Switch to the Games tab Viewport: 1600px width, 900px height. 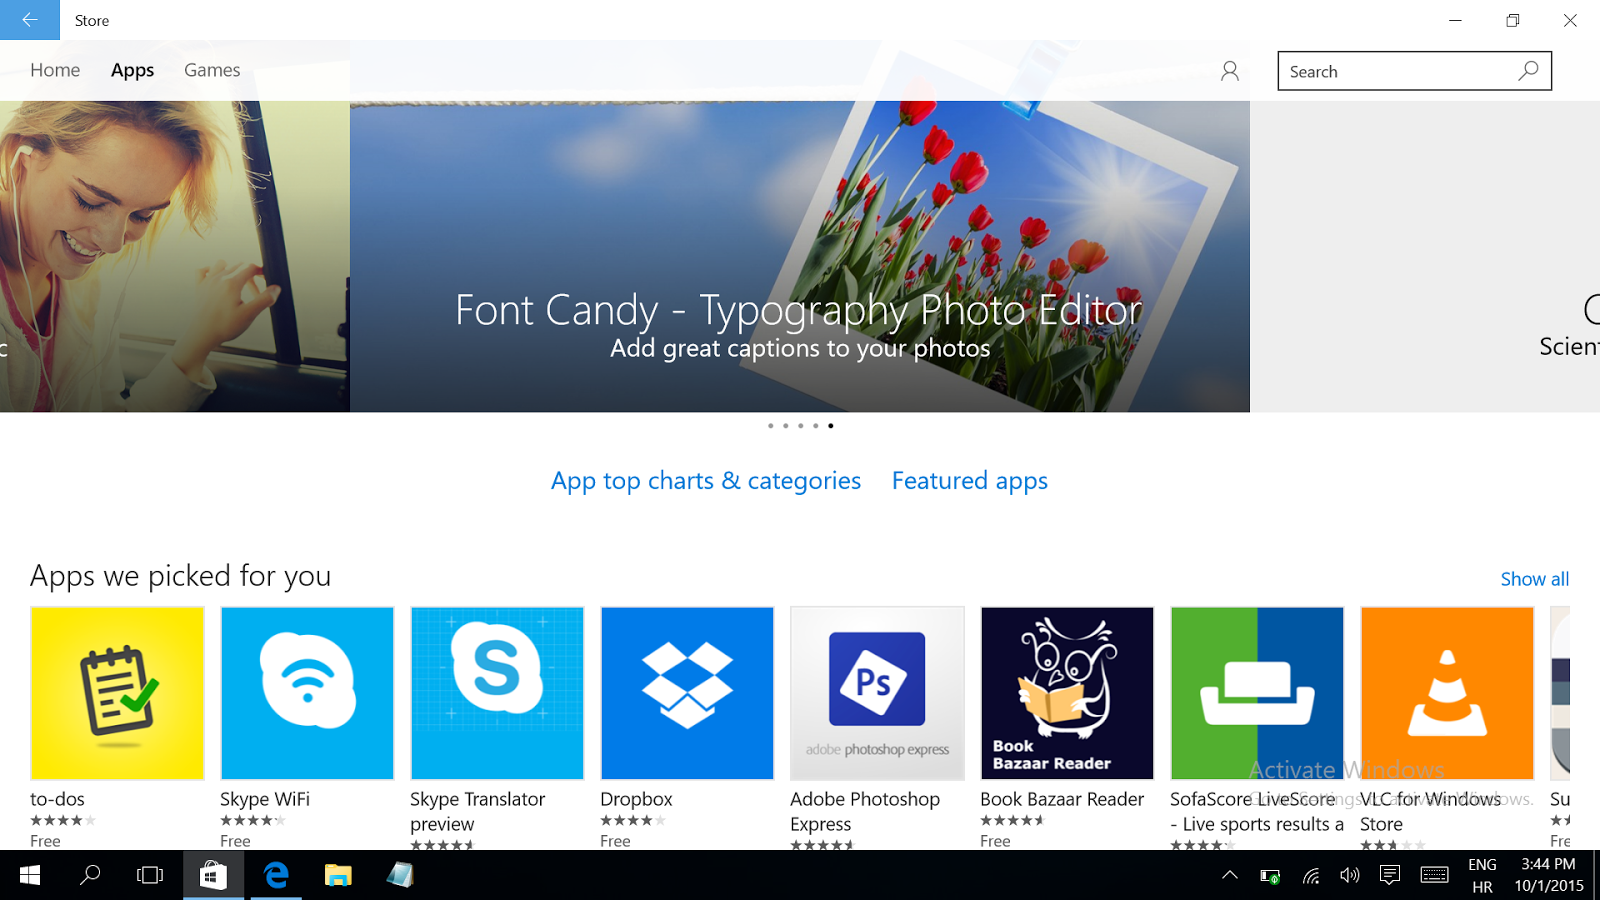coord(212,70)
